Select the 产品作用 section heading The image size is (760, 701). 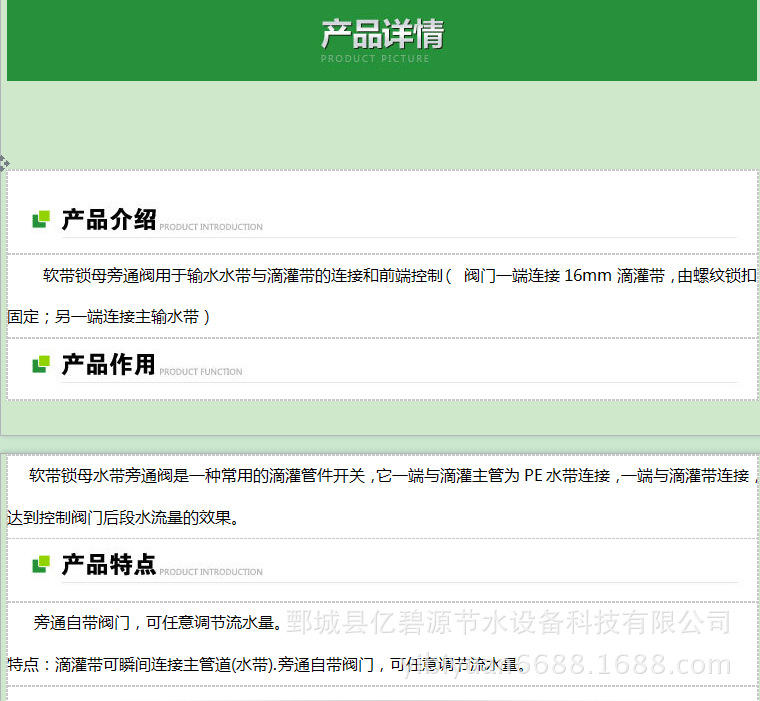click(x=108, y=365)
